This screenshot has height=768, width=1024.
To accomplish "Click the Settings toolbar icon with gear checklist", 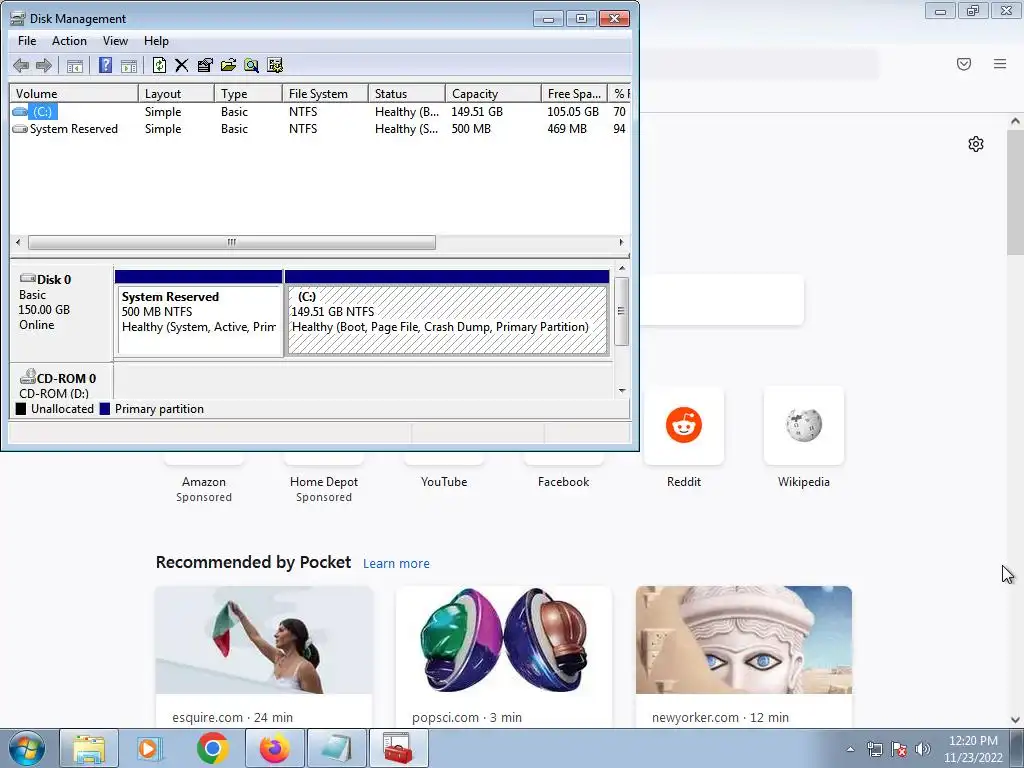I will coord(275,65).
